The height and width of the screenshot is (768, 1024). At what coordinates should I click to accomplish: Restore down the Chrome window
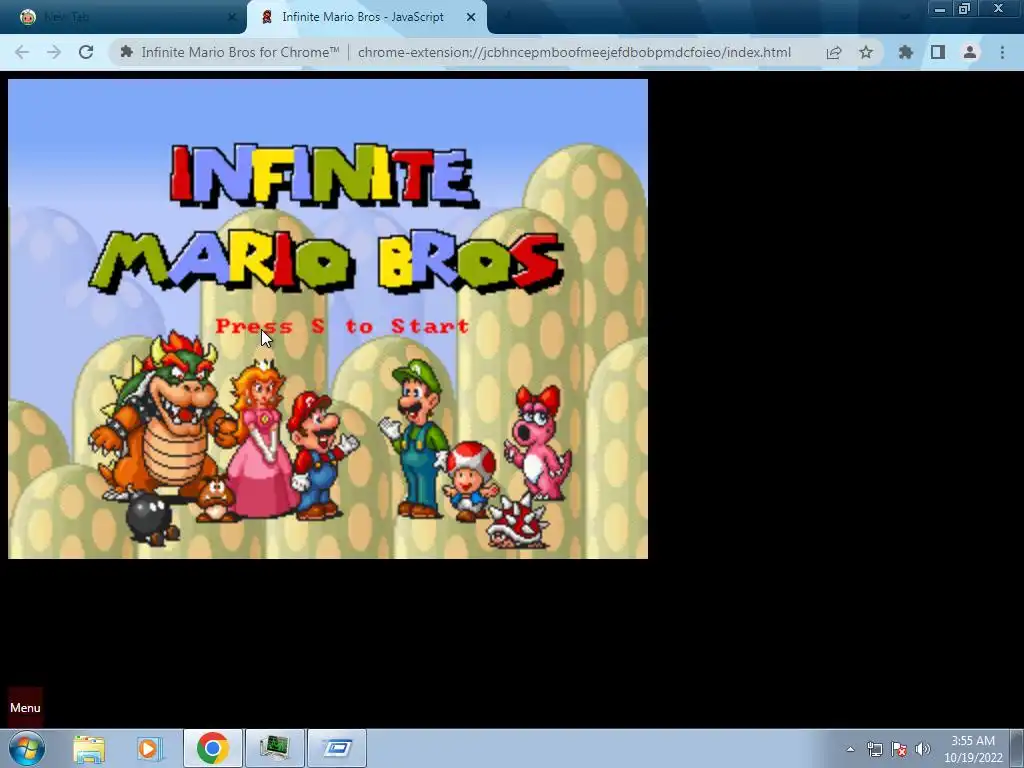[965, 9]
